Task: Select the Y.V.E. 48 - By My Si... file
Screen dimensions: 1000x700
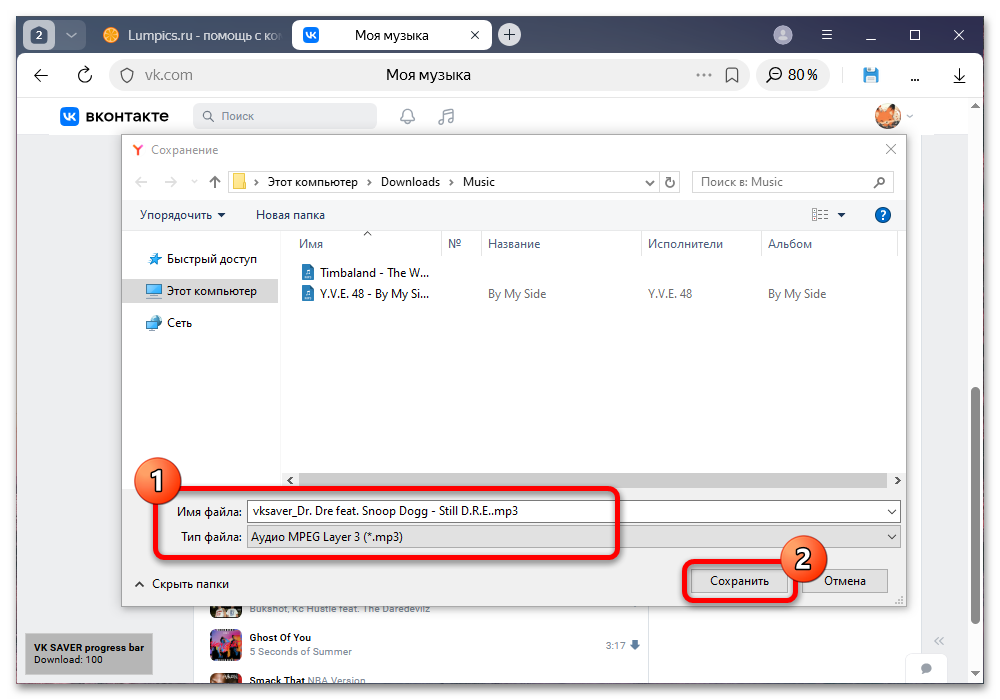Action: coord(365,294)
